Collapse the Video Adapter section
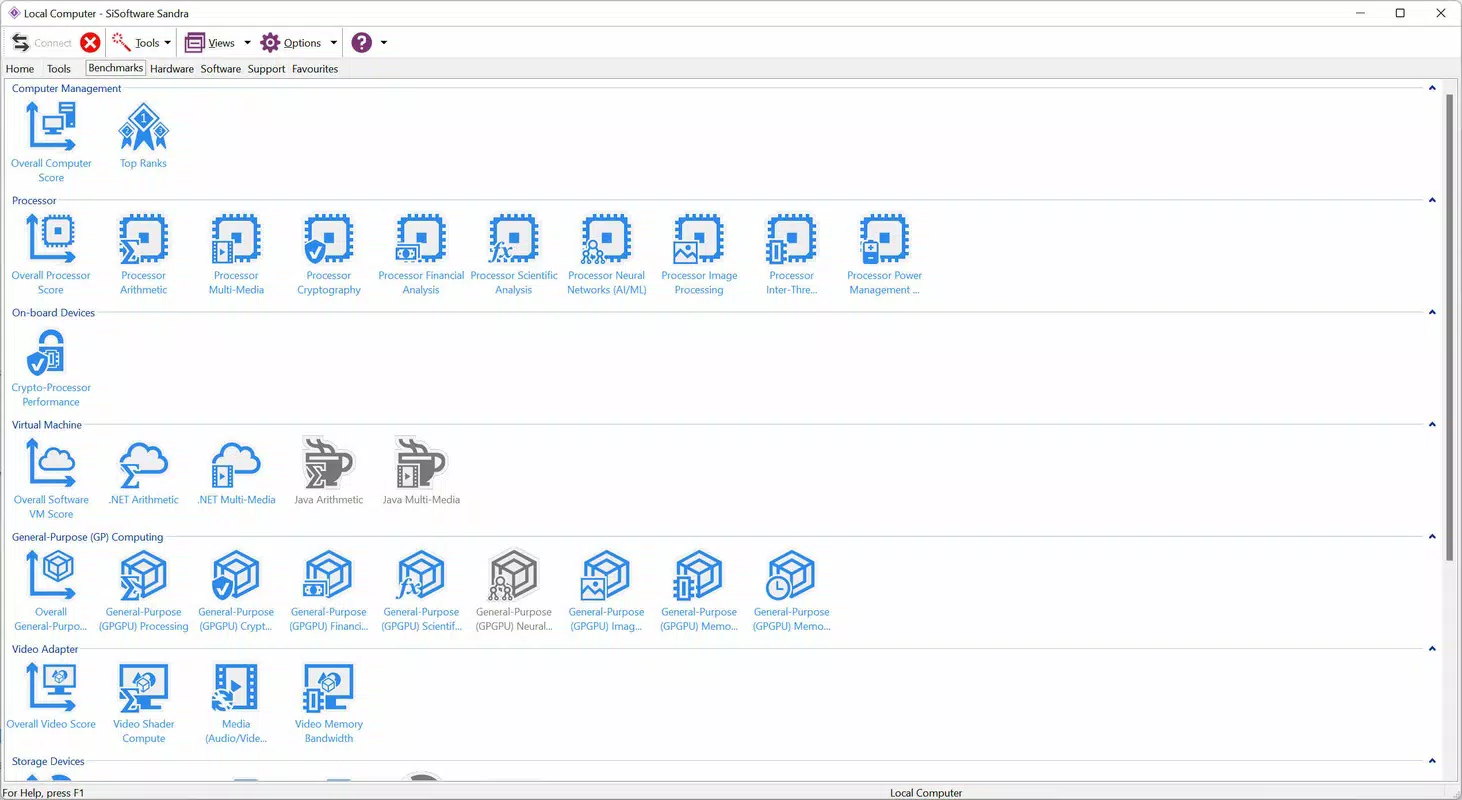Screen dimensions: 1462x800 (x=1432, y=648)
